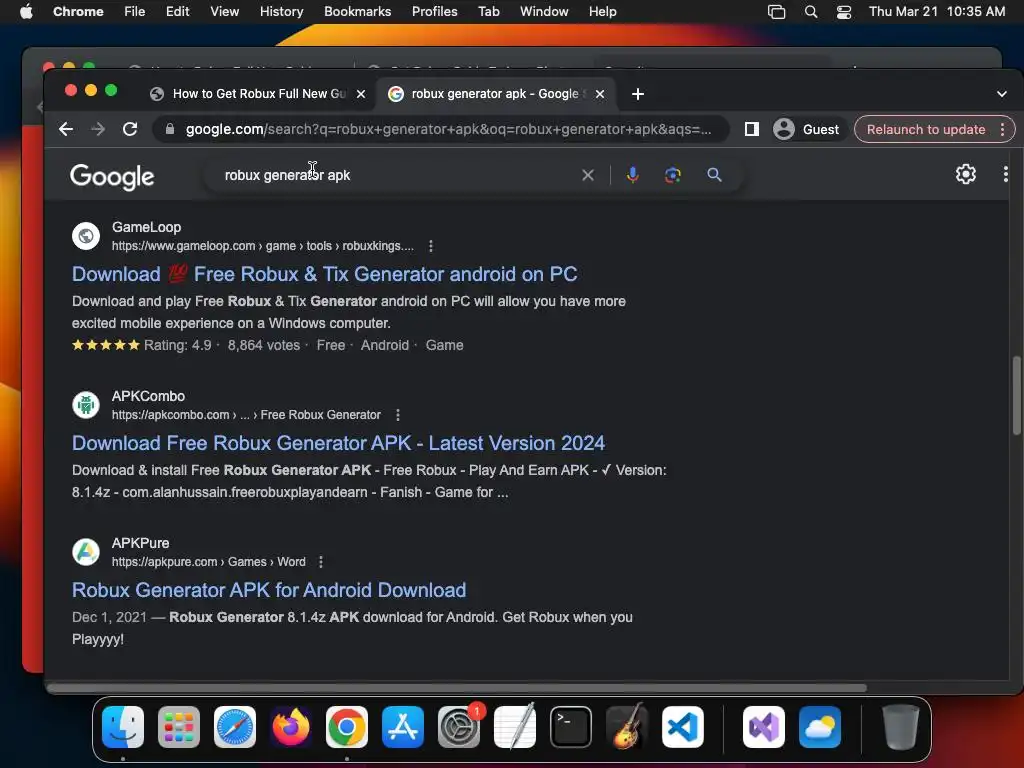
Task: Open the Edit menu
Action: [178, 11]
